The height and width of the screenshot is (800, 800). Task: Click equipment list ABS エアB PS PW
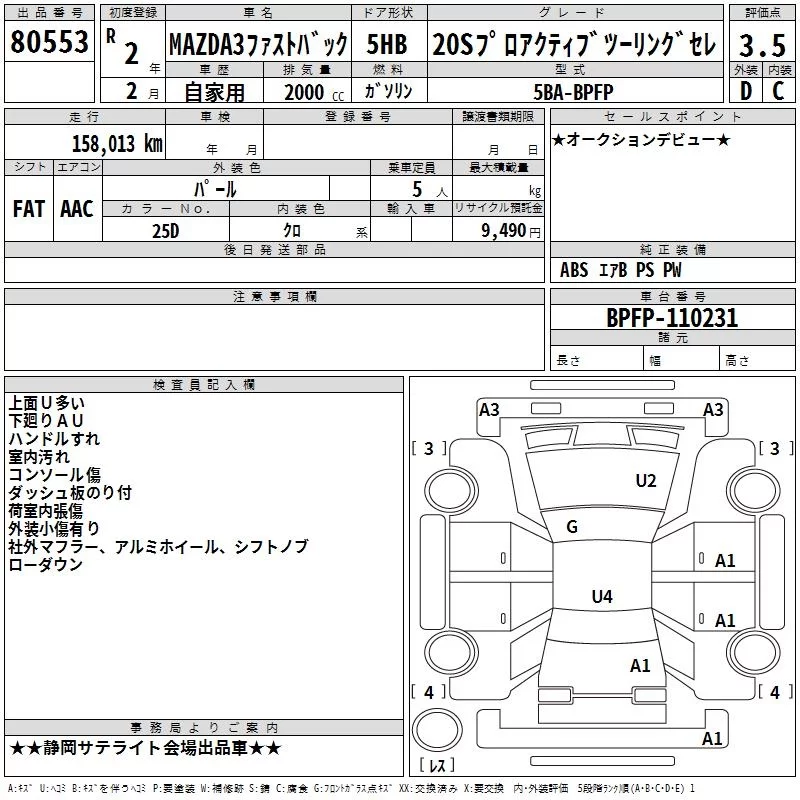pyautogui.click(x=620, y=270)
